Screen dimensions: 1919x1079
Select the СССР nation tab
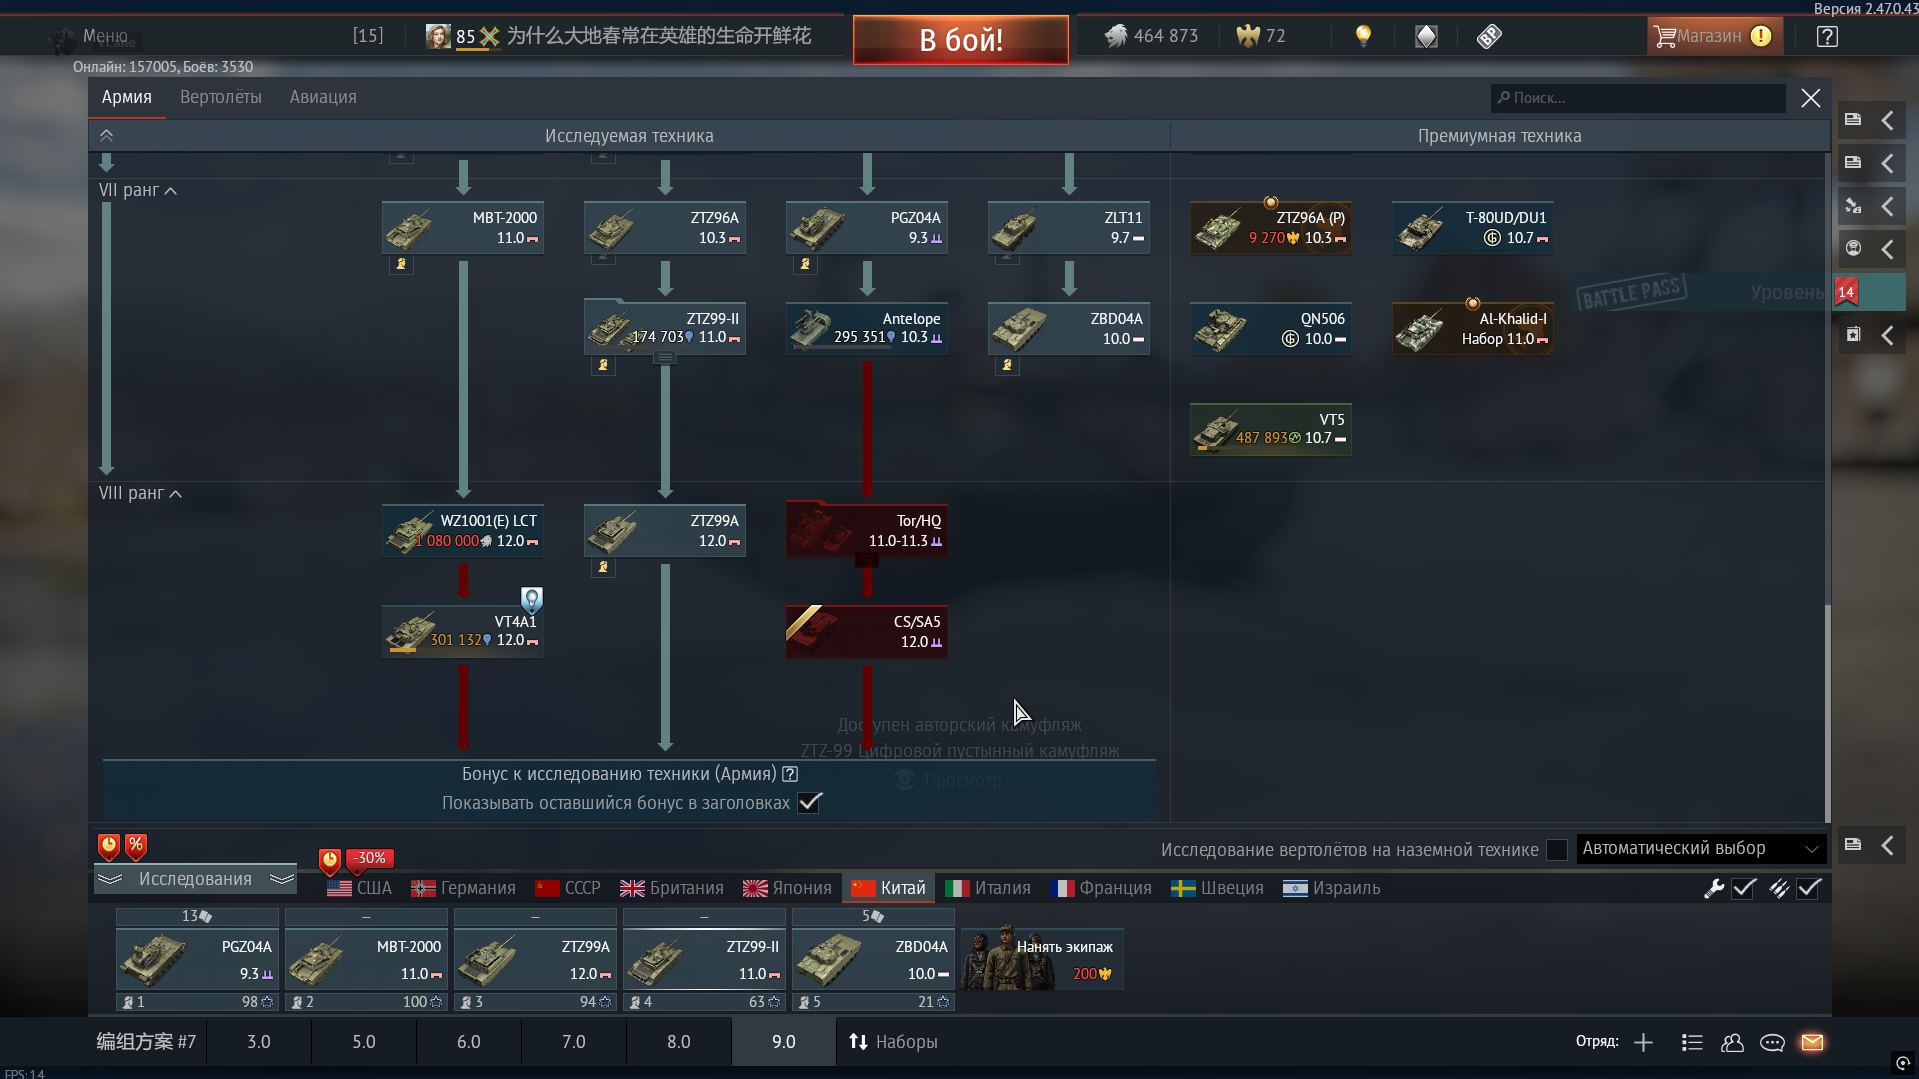(x=568, y=888)
